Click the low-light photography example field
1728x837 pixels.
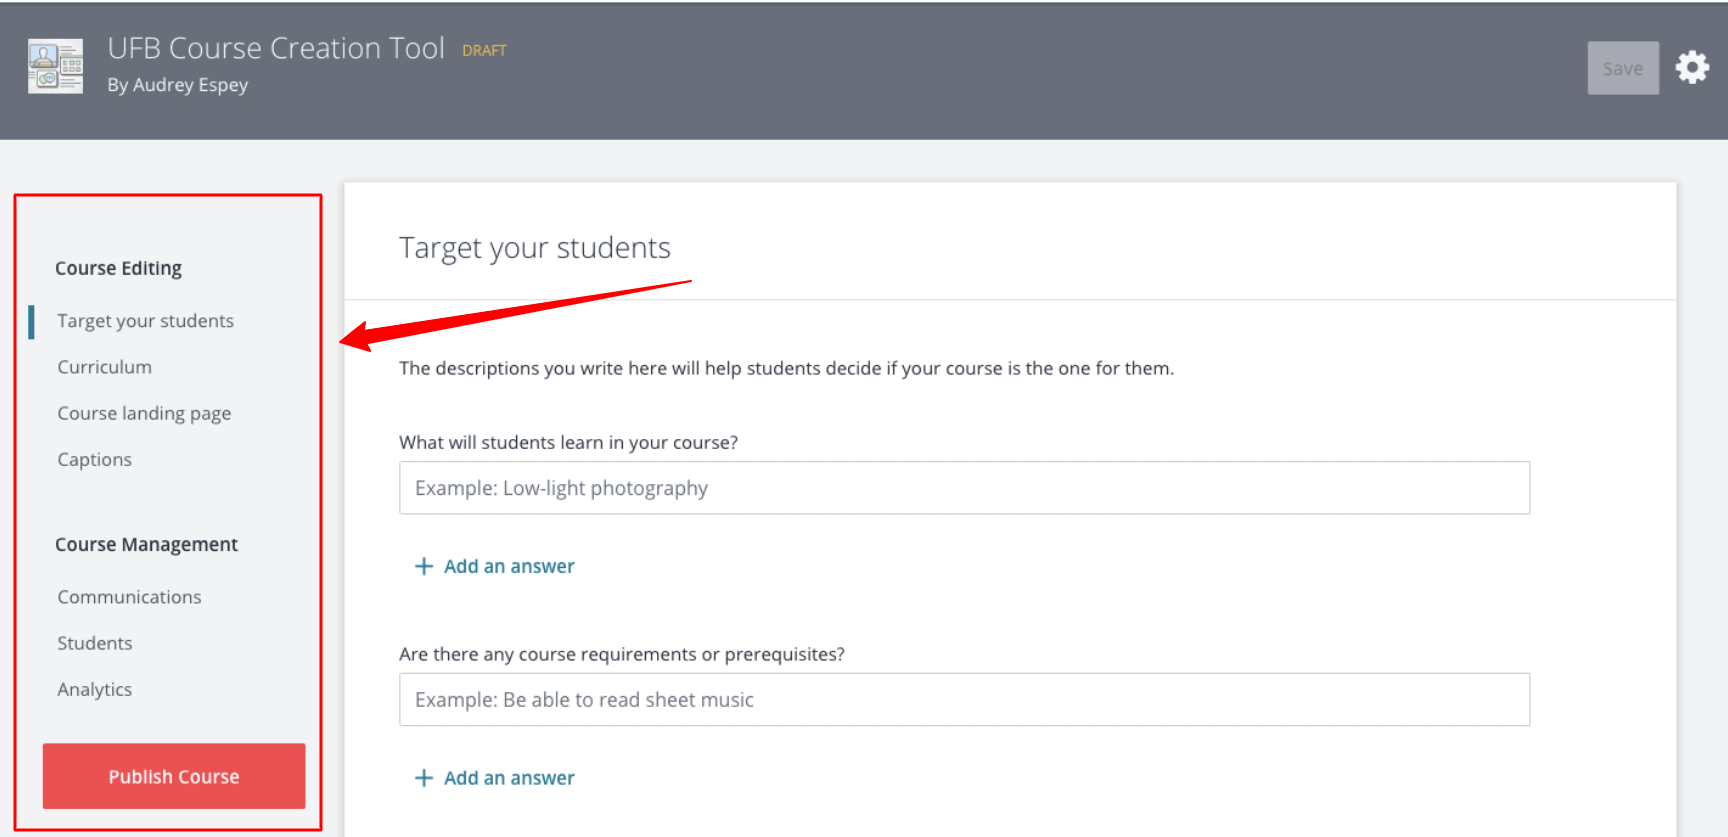click(x=964, y=488)
